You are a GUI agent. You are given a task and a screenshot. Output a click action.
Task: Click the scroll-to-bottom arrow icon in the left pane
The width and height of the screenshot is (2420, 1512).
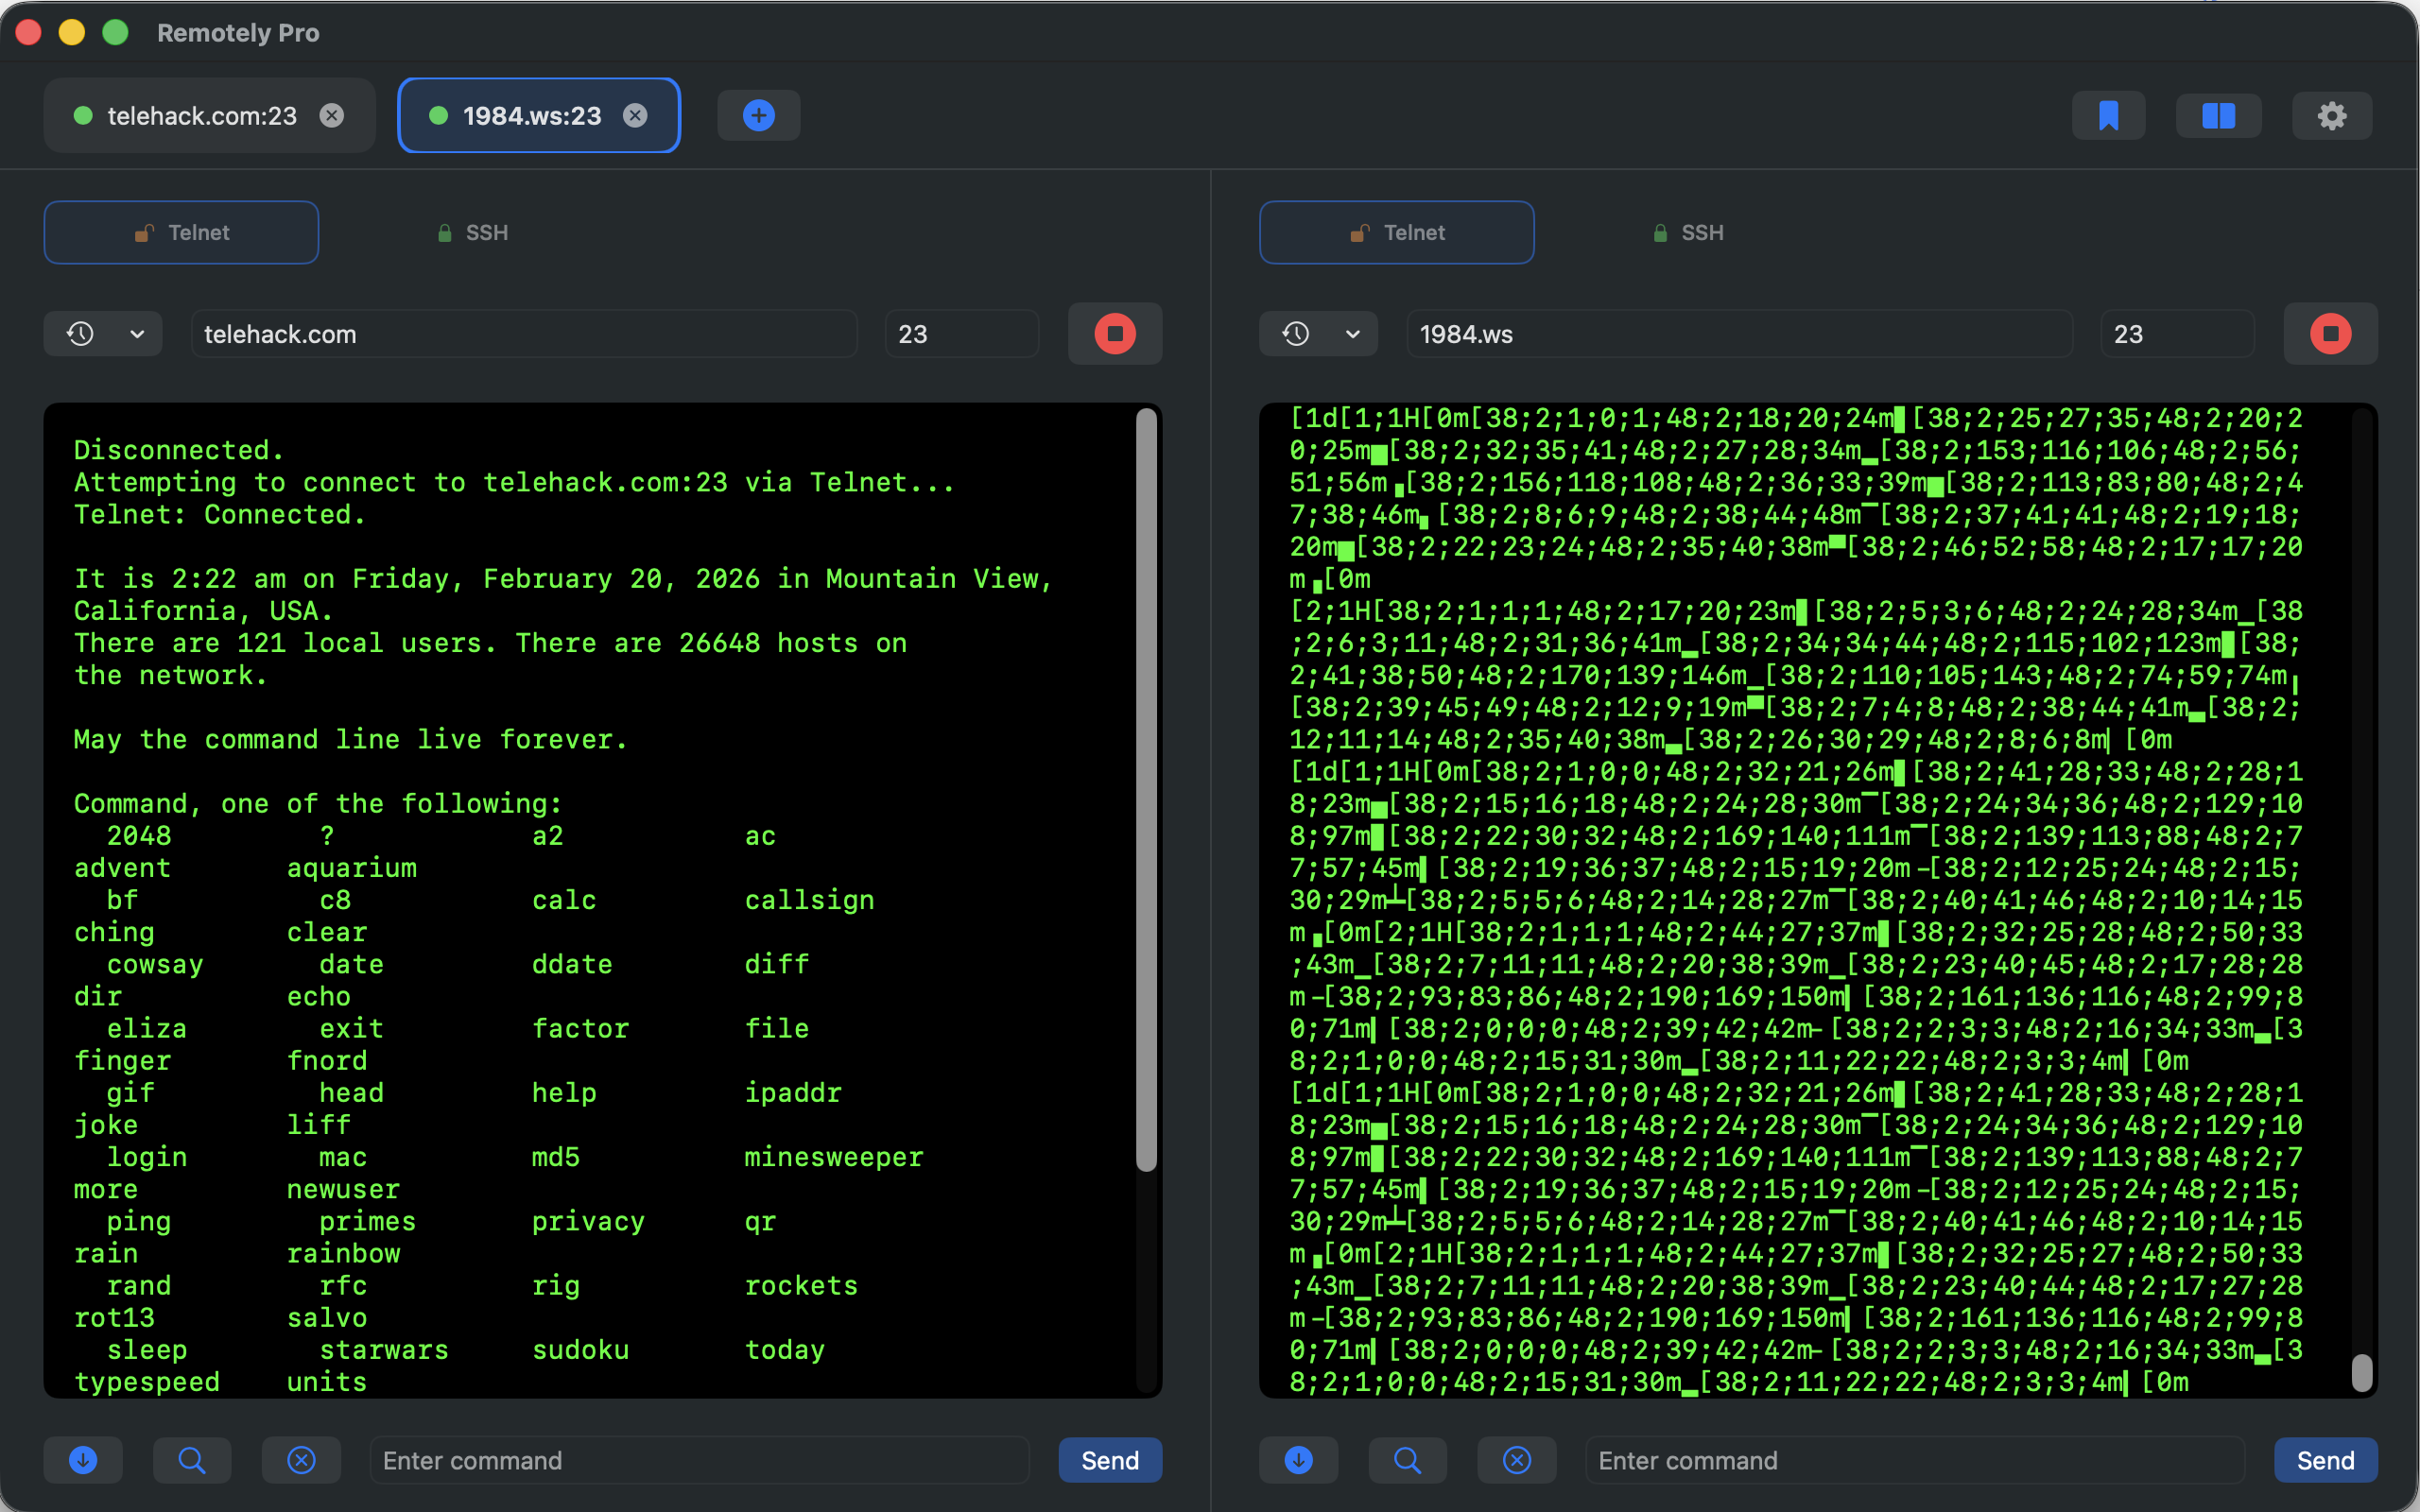click(83, 1460)
